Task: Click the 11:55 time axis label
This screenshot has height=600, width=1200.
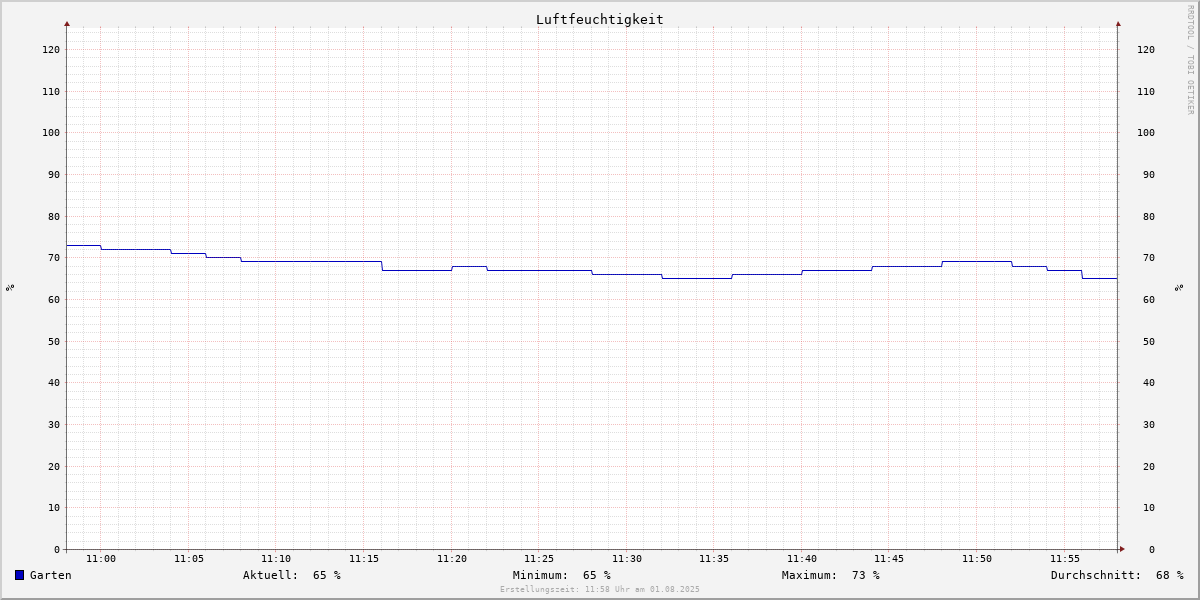Action: coord(1065,559)
